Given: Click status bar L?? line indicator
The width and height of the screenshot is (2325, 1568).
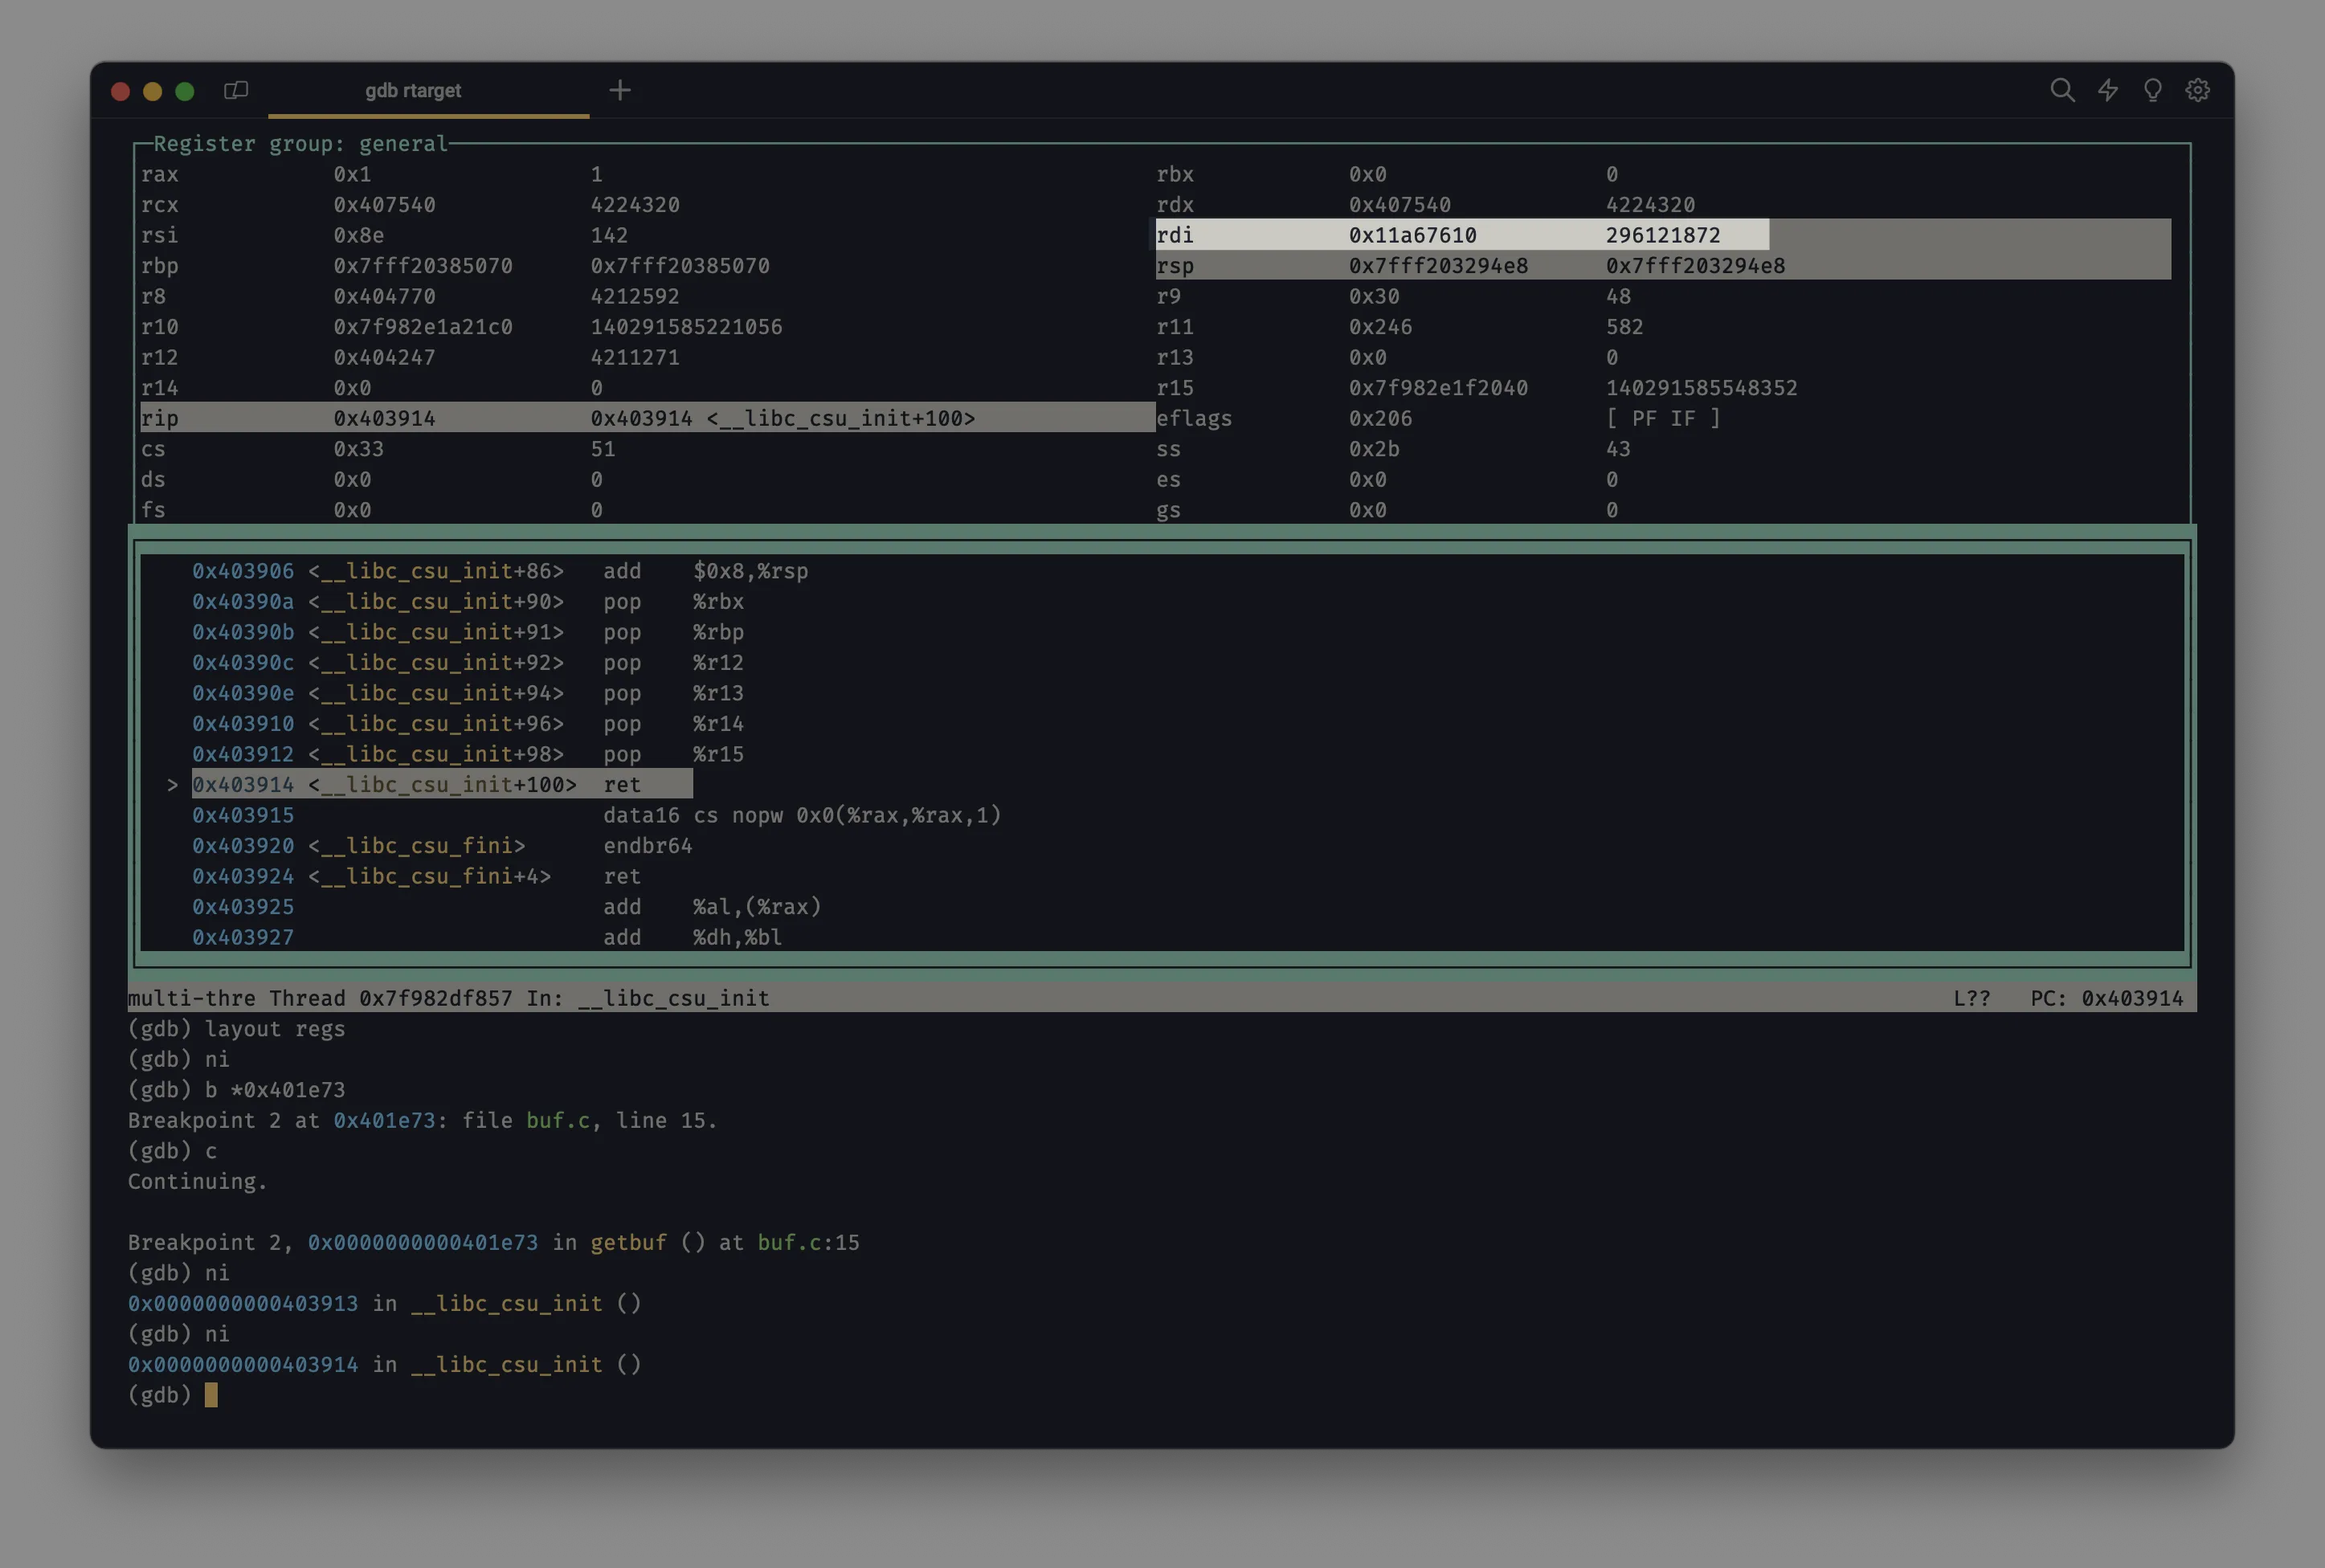Looking at the screenshot, I should 1971,998.
